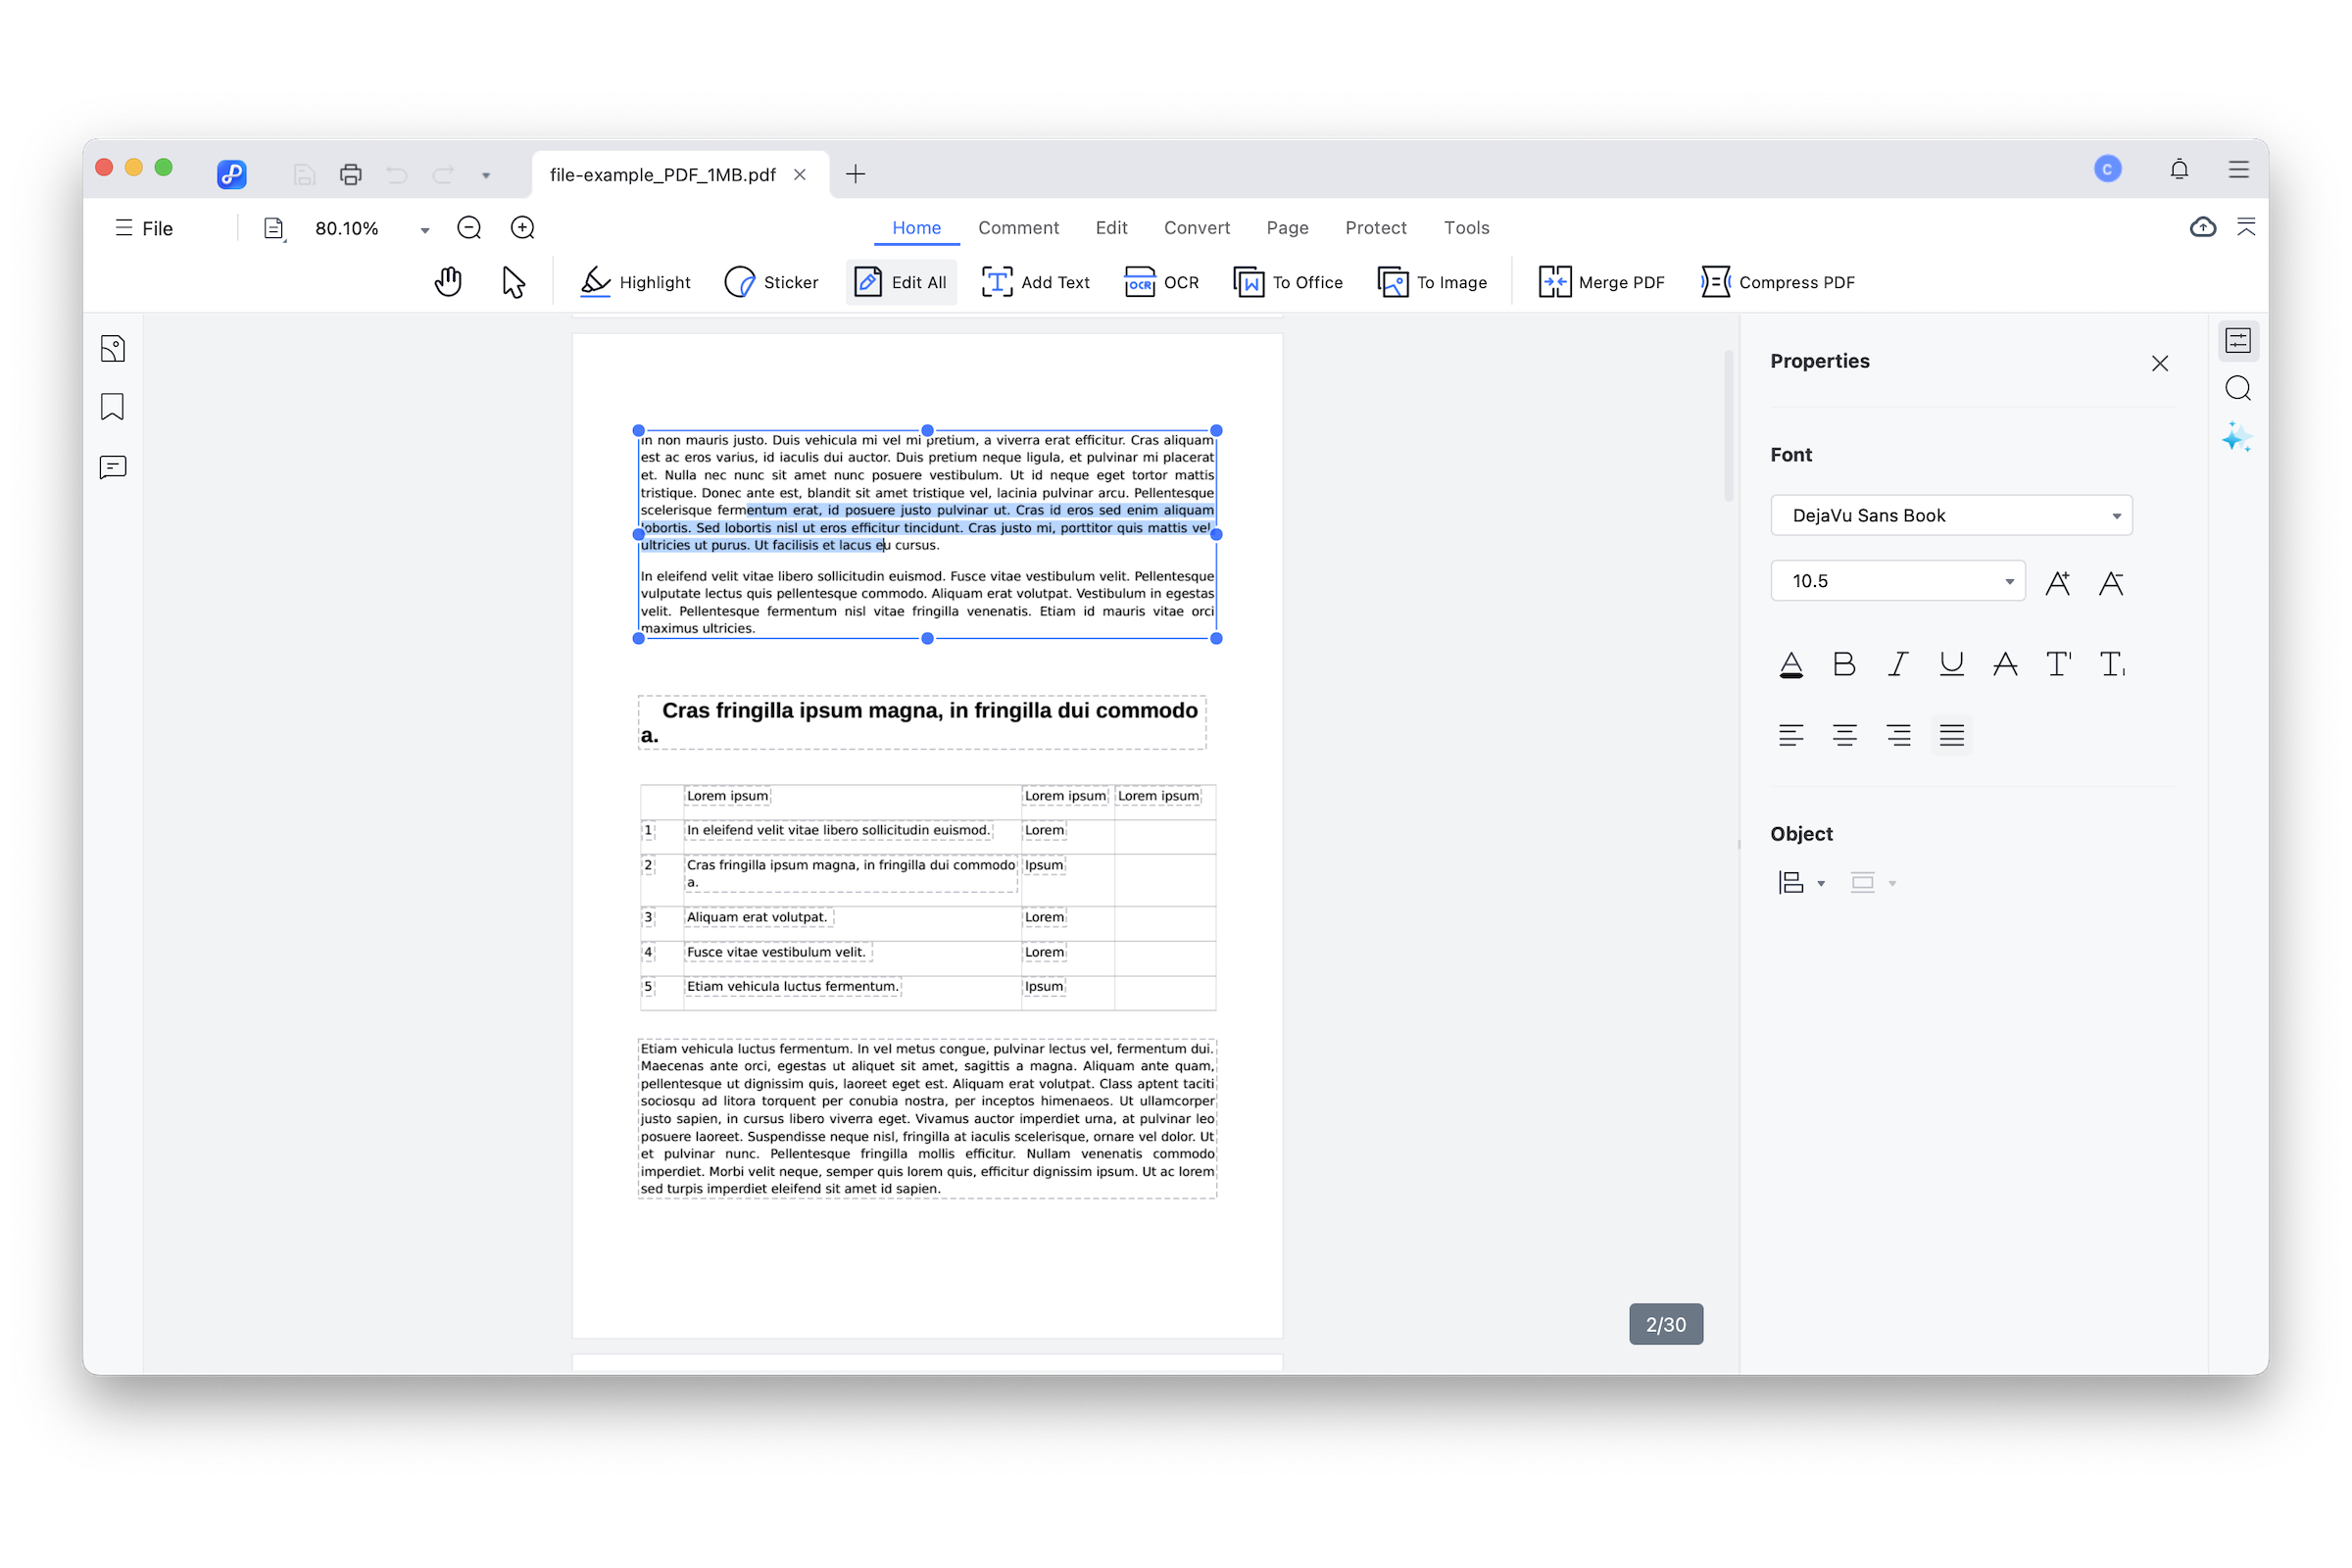This screenshot has width=2352, height=1568.
Task: Switch to the Convert tab
Action: pos(1196,228)
